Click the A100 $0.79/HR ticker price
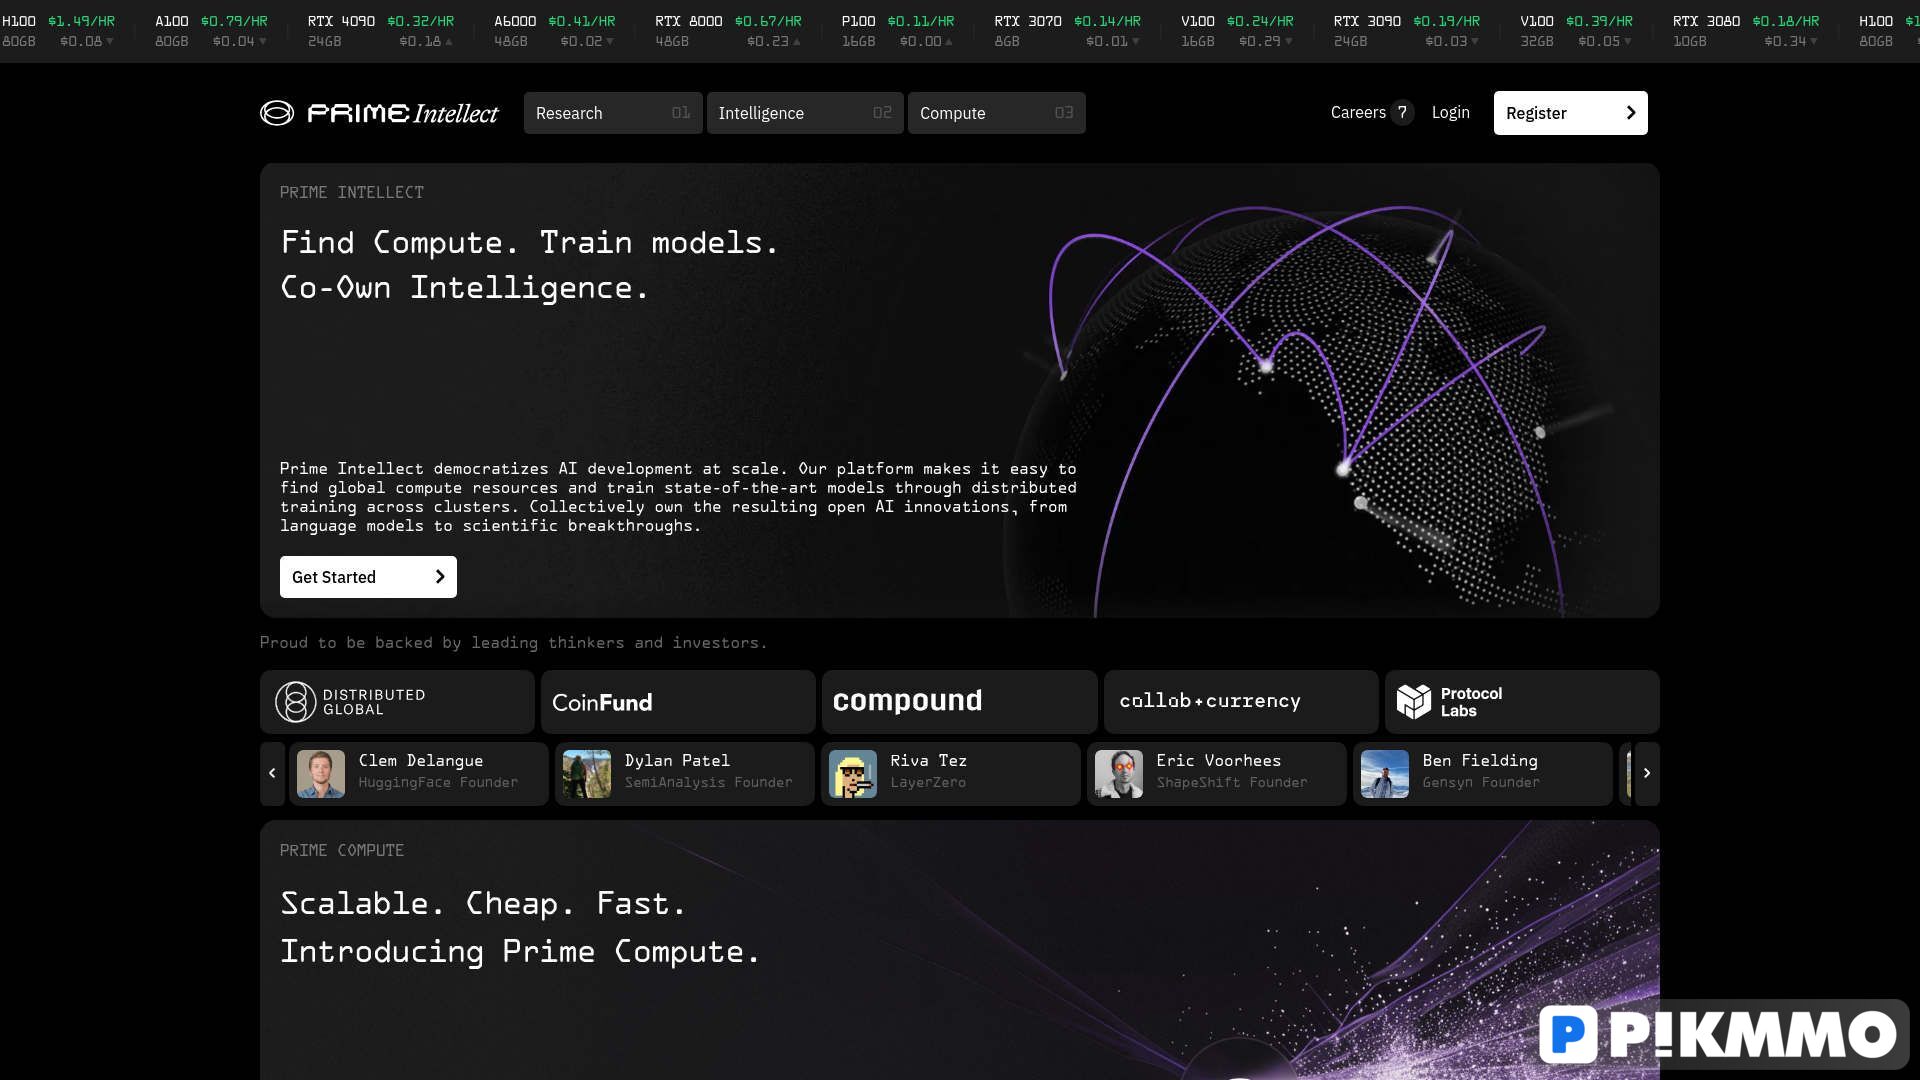Image resolution: width=1920 pixels, height=1080 pixels. click(234, 21)
